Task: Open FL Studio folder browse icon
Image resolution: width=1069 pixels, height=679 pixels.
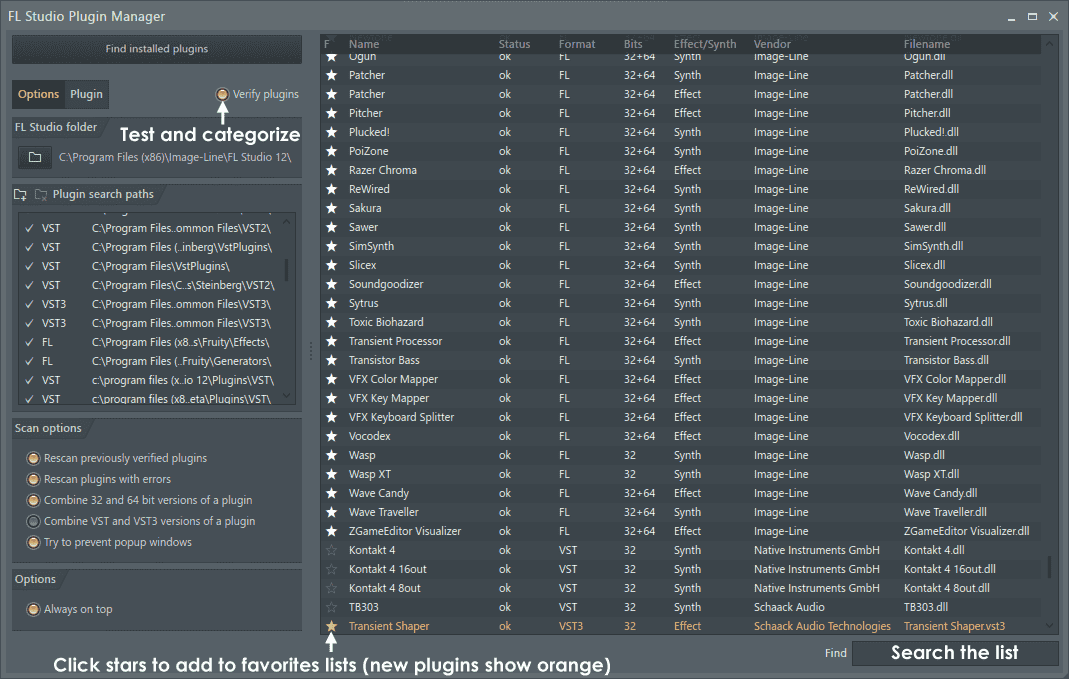Action: [35, 157]
